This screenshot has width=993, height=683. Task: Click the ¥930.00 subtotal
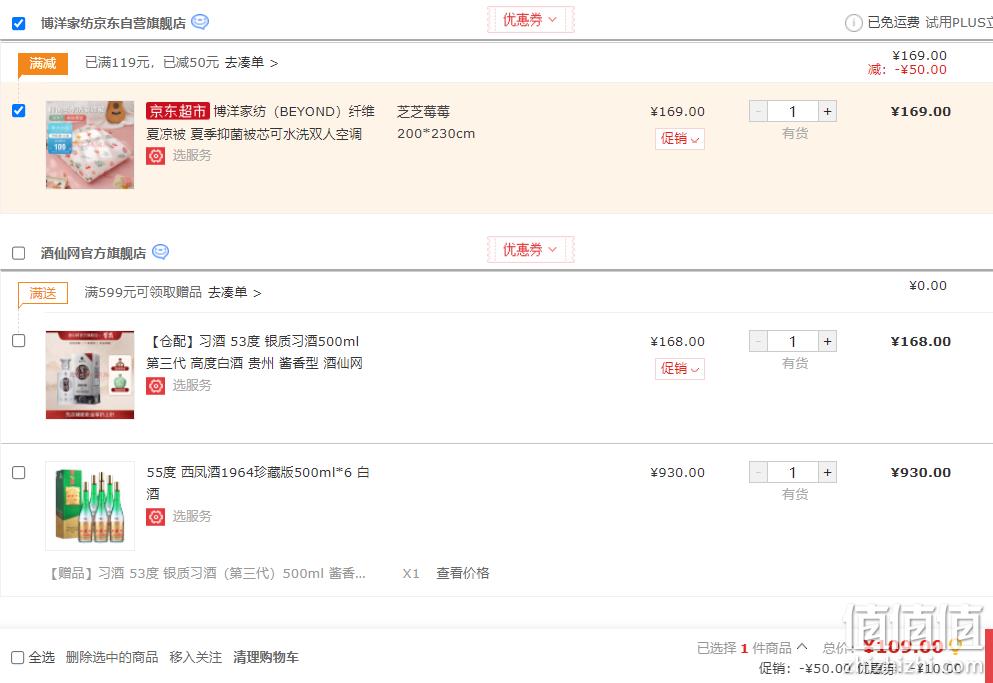tap(921, 473)
